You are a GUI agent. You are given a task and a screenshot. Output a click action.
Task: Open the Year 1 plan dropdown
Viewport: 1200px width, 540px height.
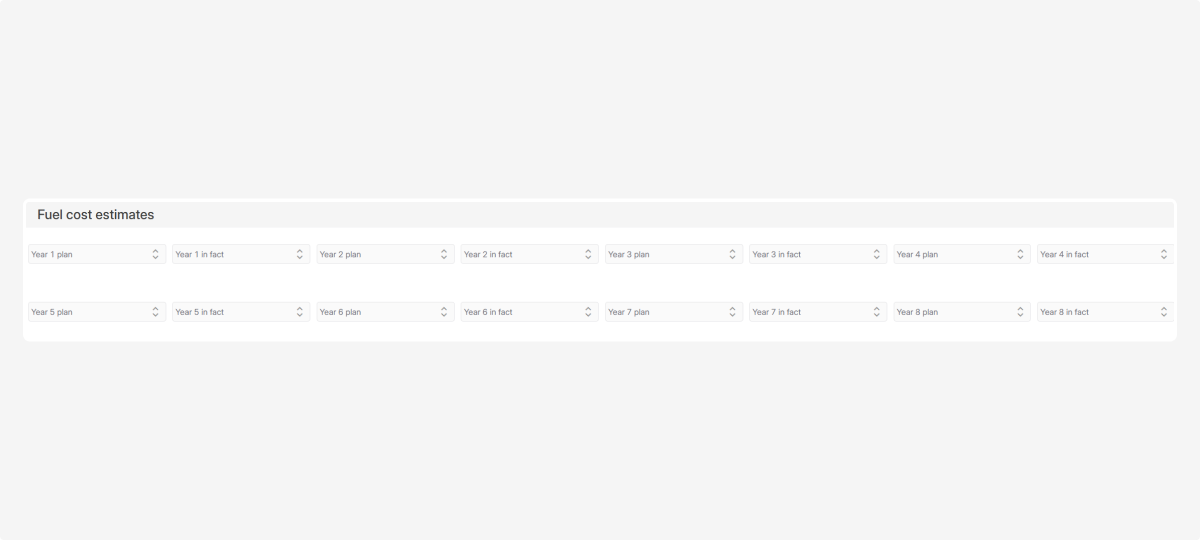point(96,254)
